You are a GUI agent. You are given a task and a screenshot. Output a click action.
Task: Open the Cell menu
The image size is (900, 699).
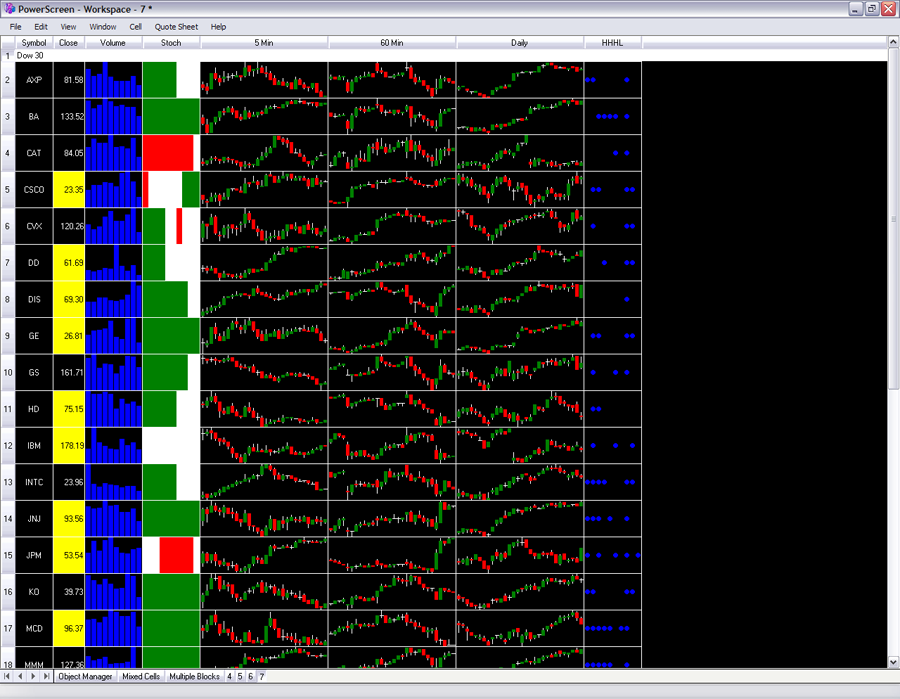coord(135,27)
